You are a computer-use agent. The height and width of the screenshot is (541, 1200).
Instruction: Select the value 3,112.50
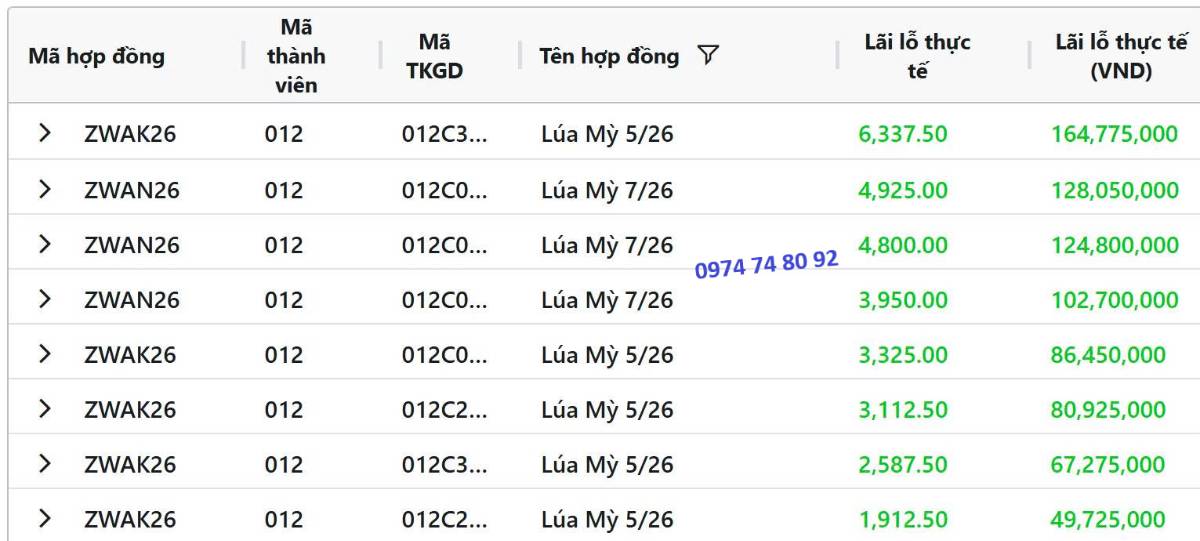903,410
